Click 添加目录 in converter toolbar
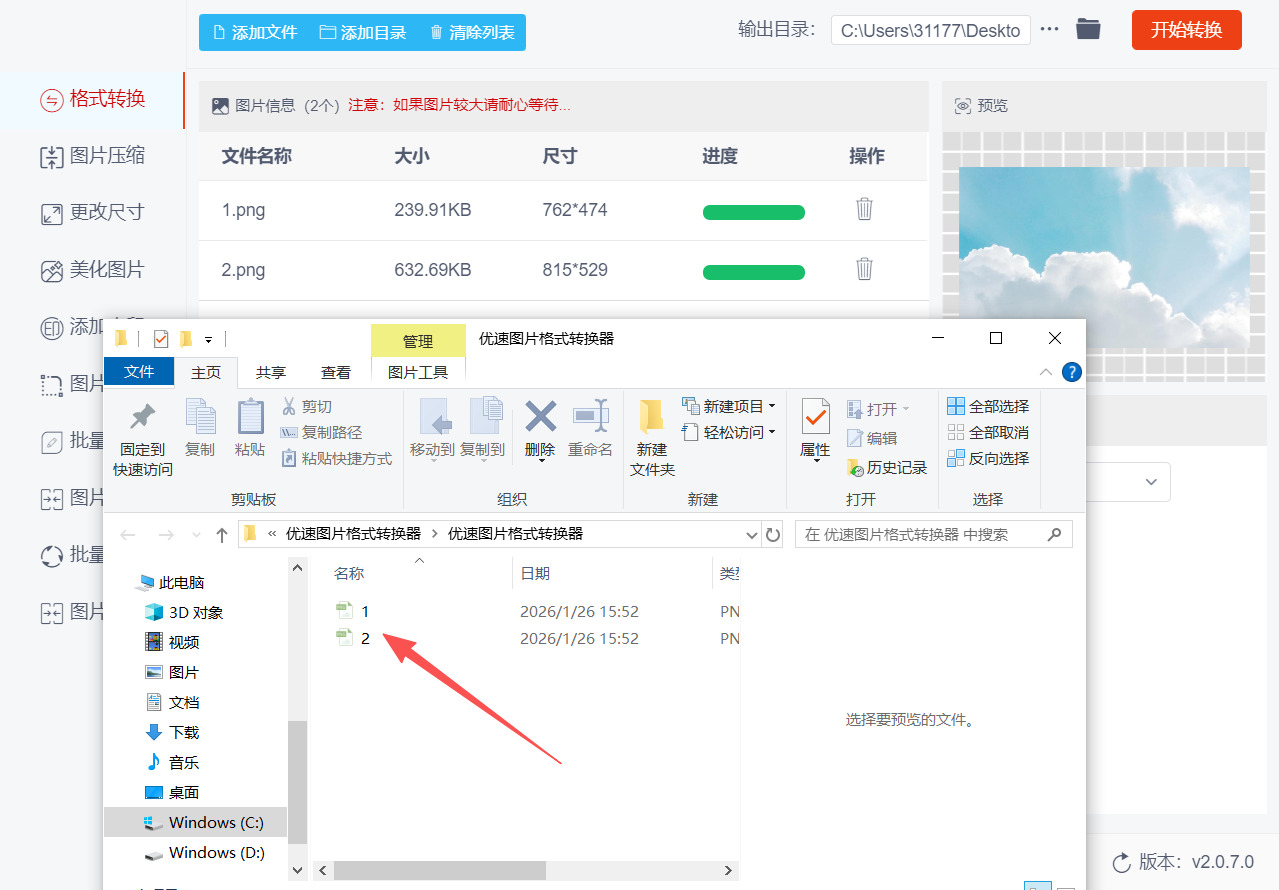The image size is (1279, 890). pyautogui.click(x=363, y=32)
